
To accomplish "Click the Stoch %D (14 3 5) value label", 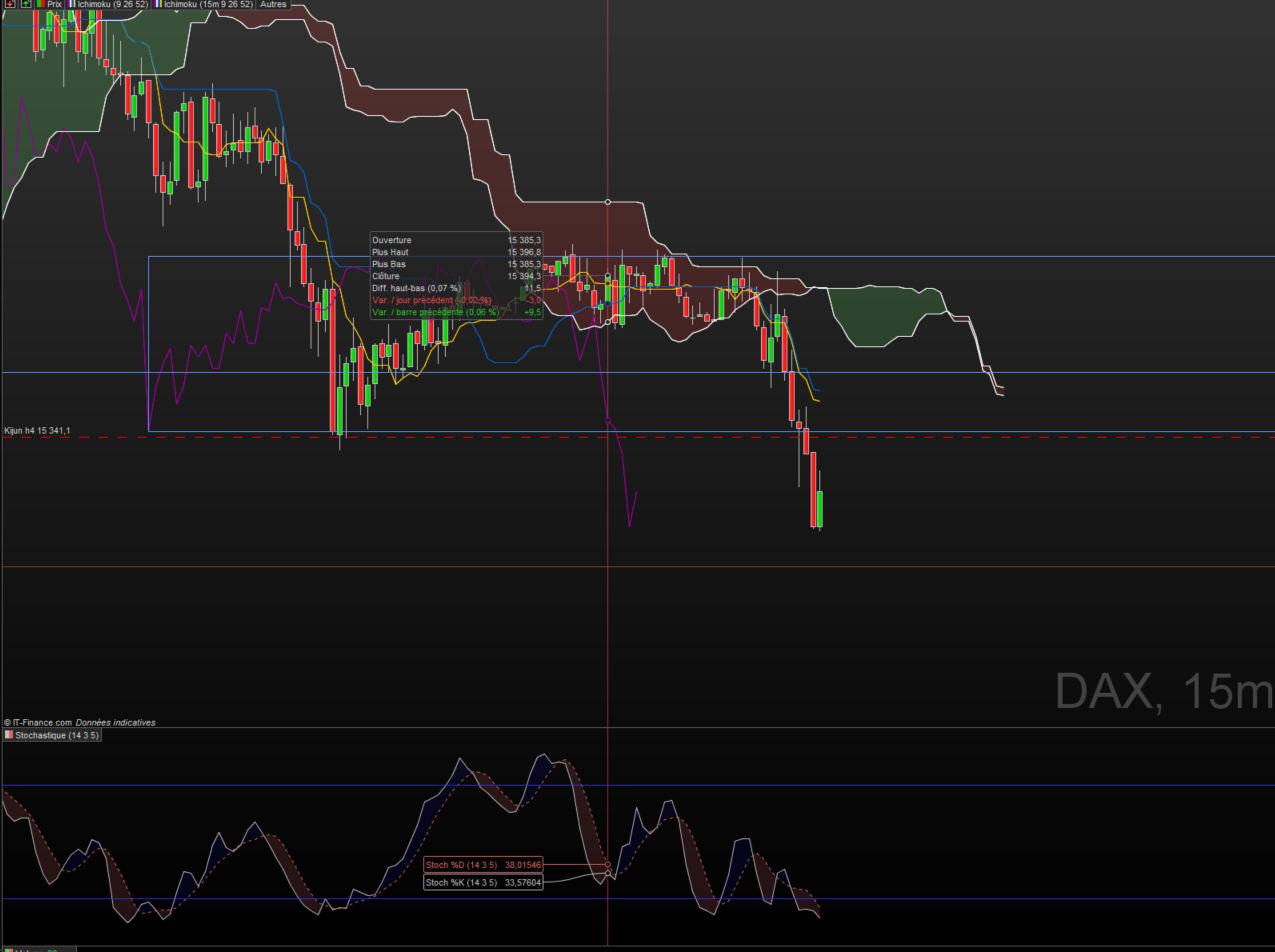I will pyautogui.click(x=483, y=865).
